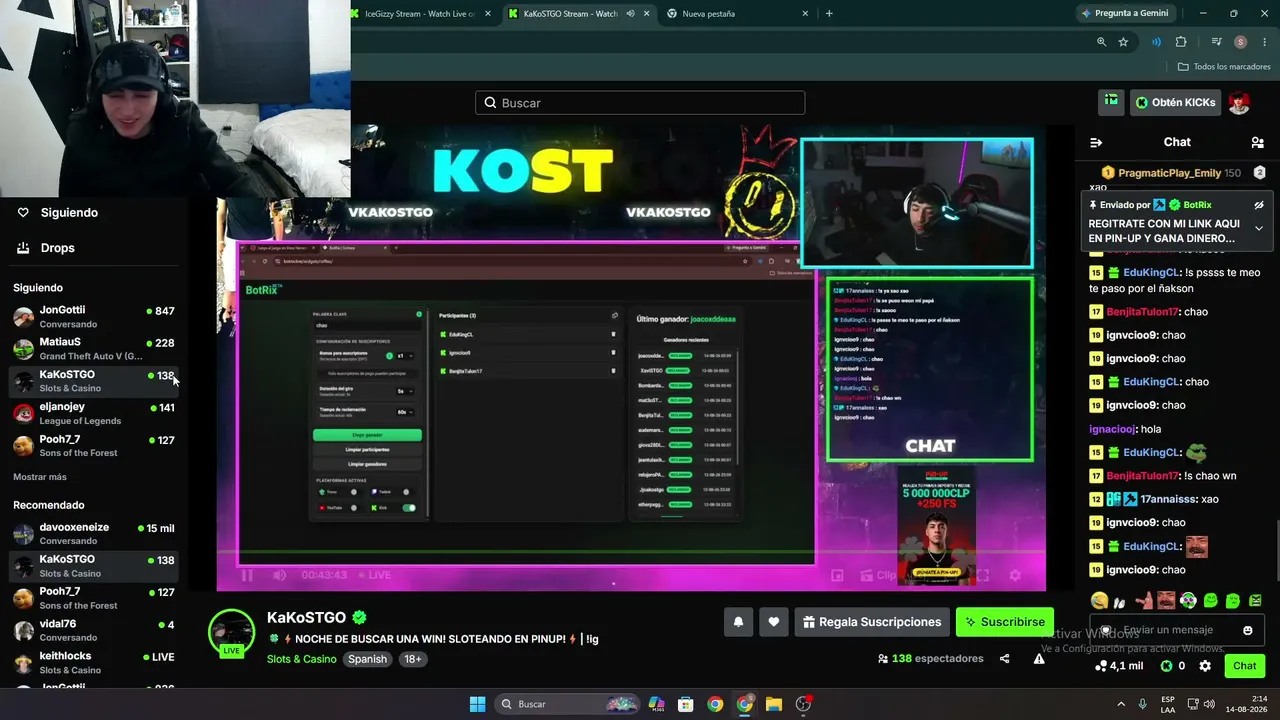1280x720 pixels.
Task: Open a new browser tab
Action: click(x=829, y=14)
